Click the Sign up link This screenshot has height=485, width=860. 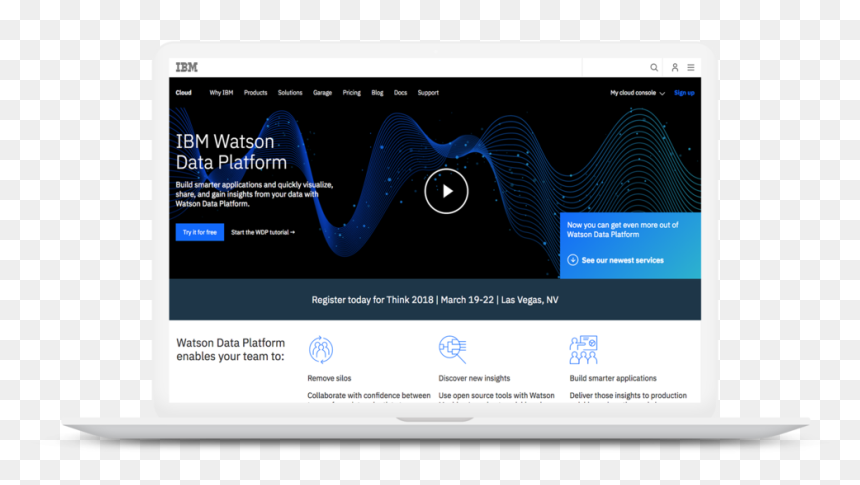(684, 93)
